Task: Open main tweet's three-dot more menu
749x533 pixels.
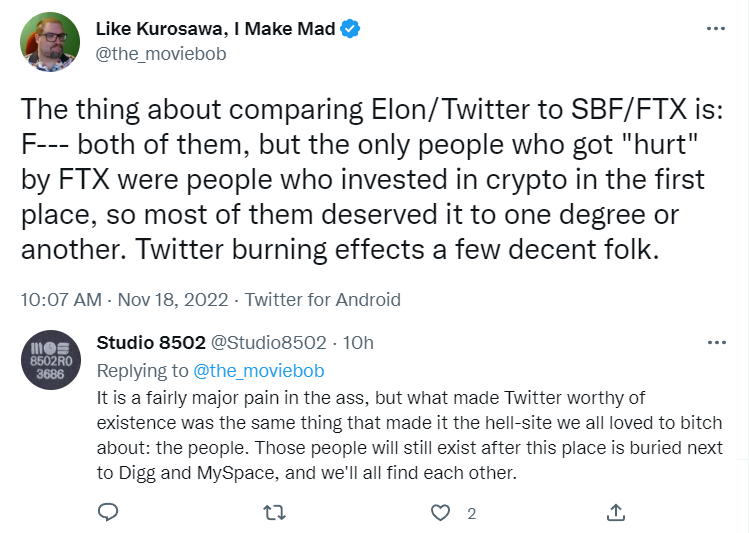Action: tap(716, 30)
